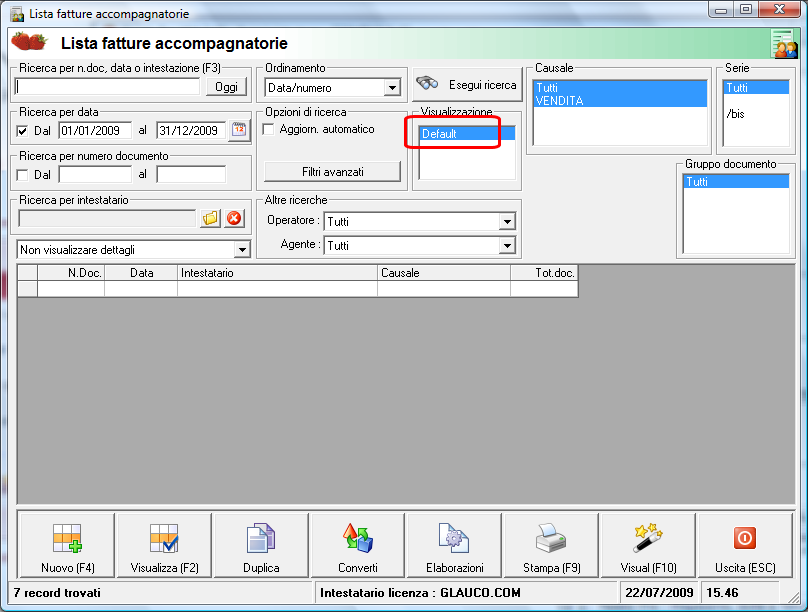The width and height of the screenshot is (808, 612).
Task: Open the Elaborazioni processing tools
Action: click(x=454, y=546)
